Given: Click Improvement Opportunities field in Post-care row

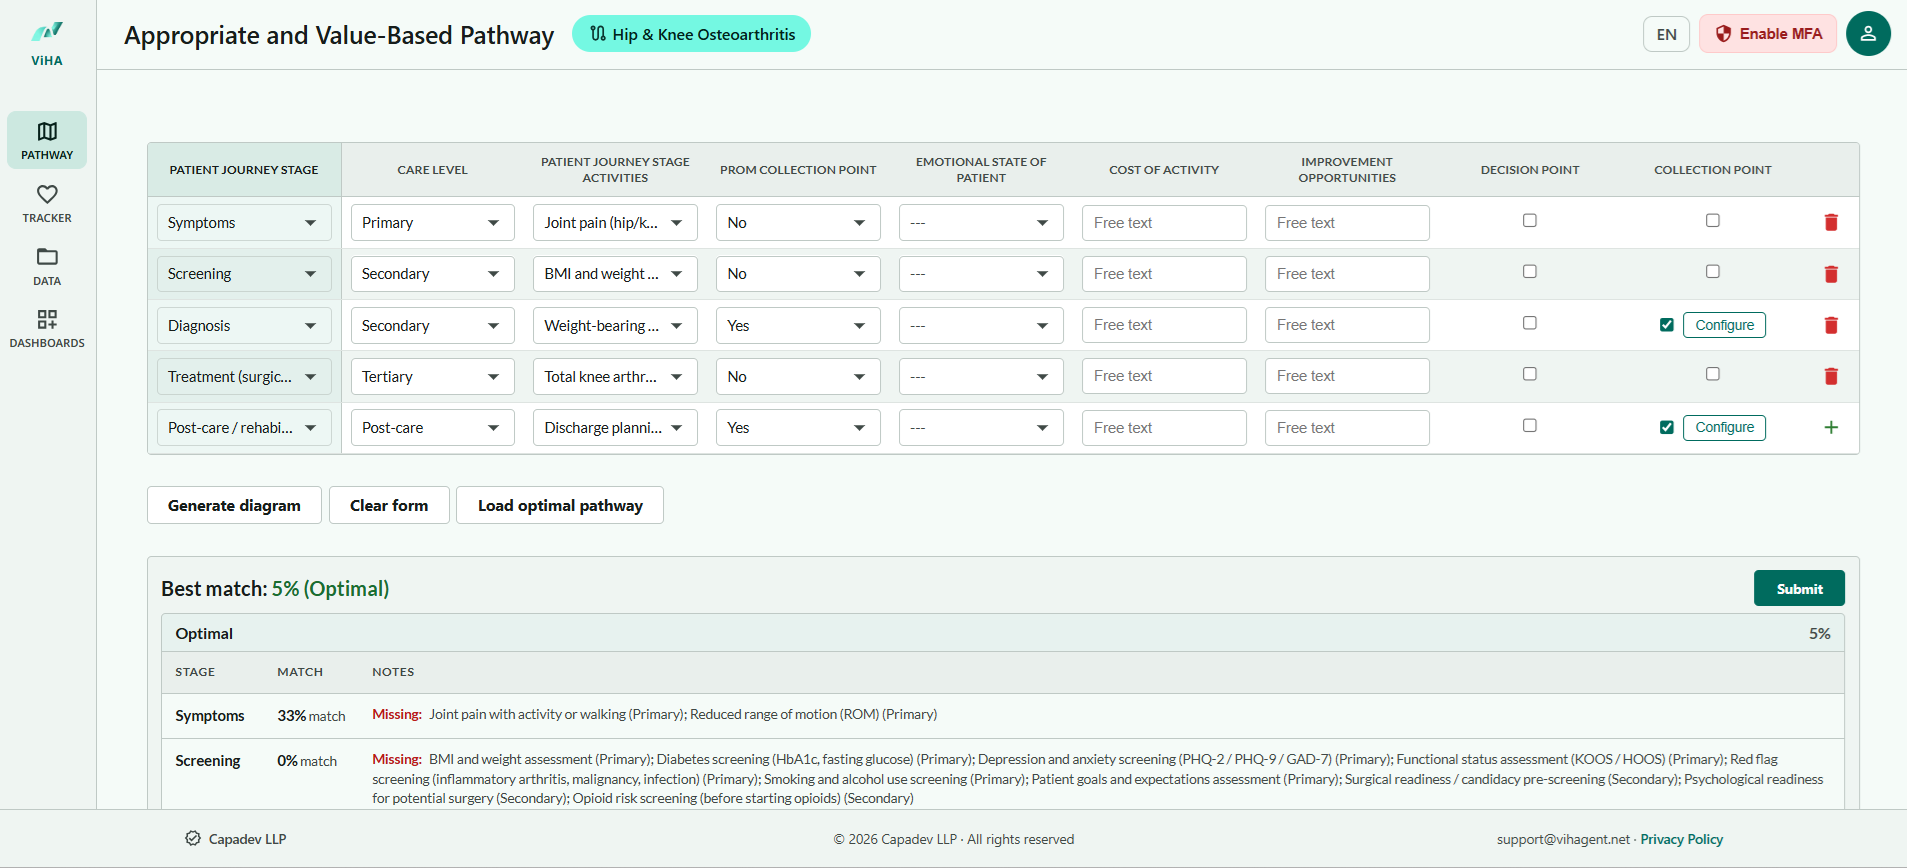Looking at the screenshot, I should [1347, 428].
